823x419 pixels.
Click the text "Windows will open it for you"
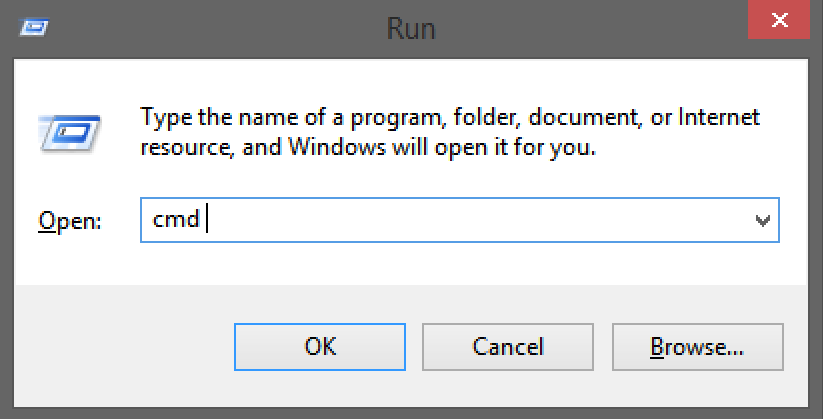tap(442, 146)
